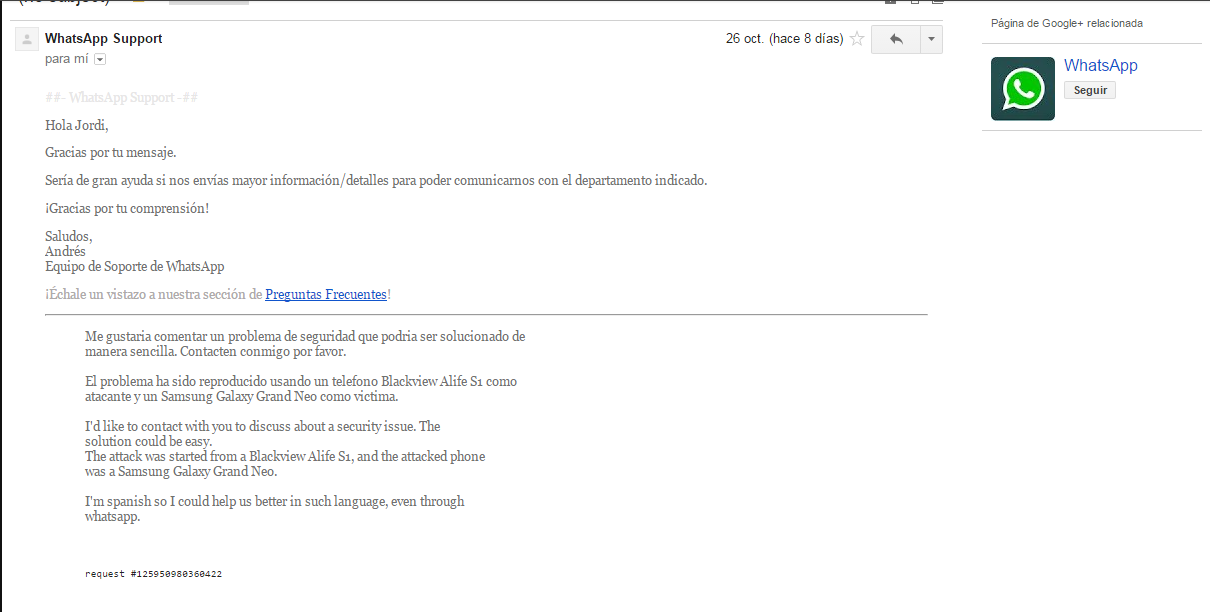Click the 'Equipo de Soporte de WhatsApp' signature
This screenshot has height=612, width=1210.
click(135, 266)
